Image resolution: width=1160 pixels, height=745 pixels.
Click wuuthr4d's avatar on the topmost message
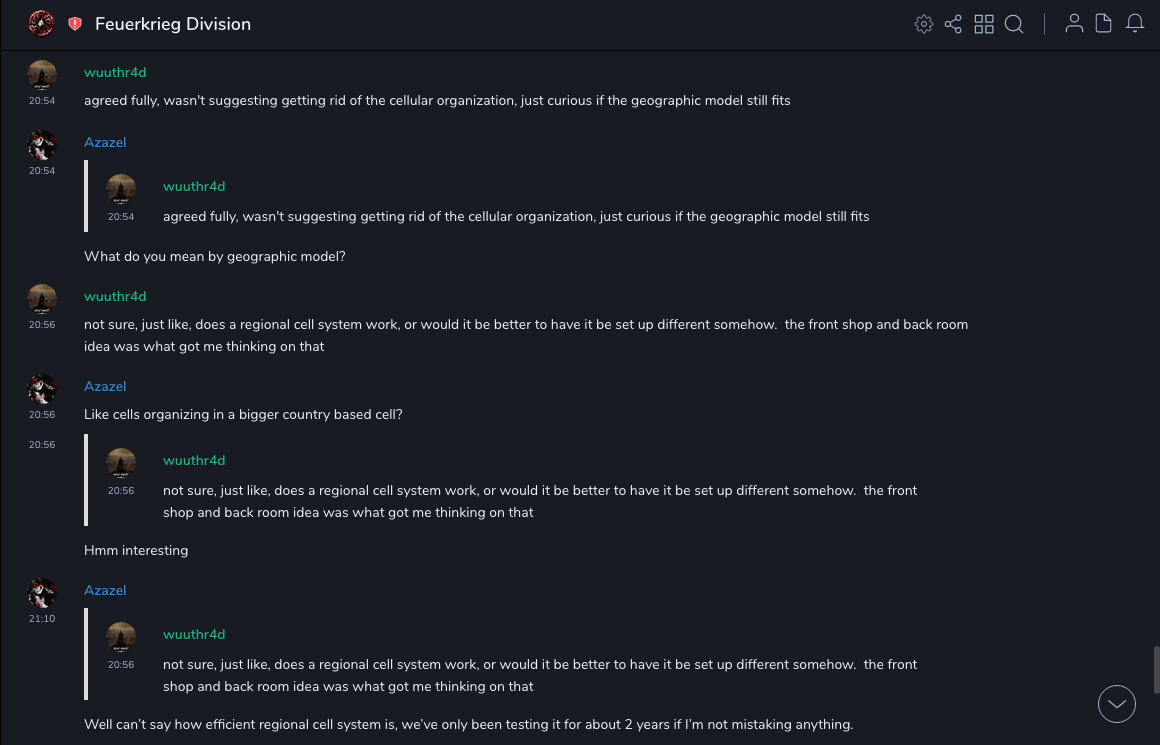tap(42, 75)
